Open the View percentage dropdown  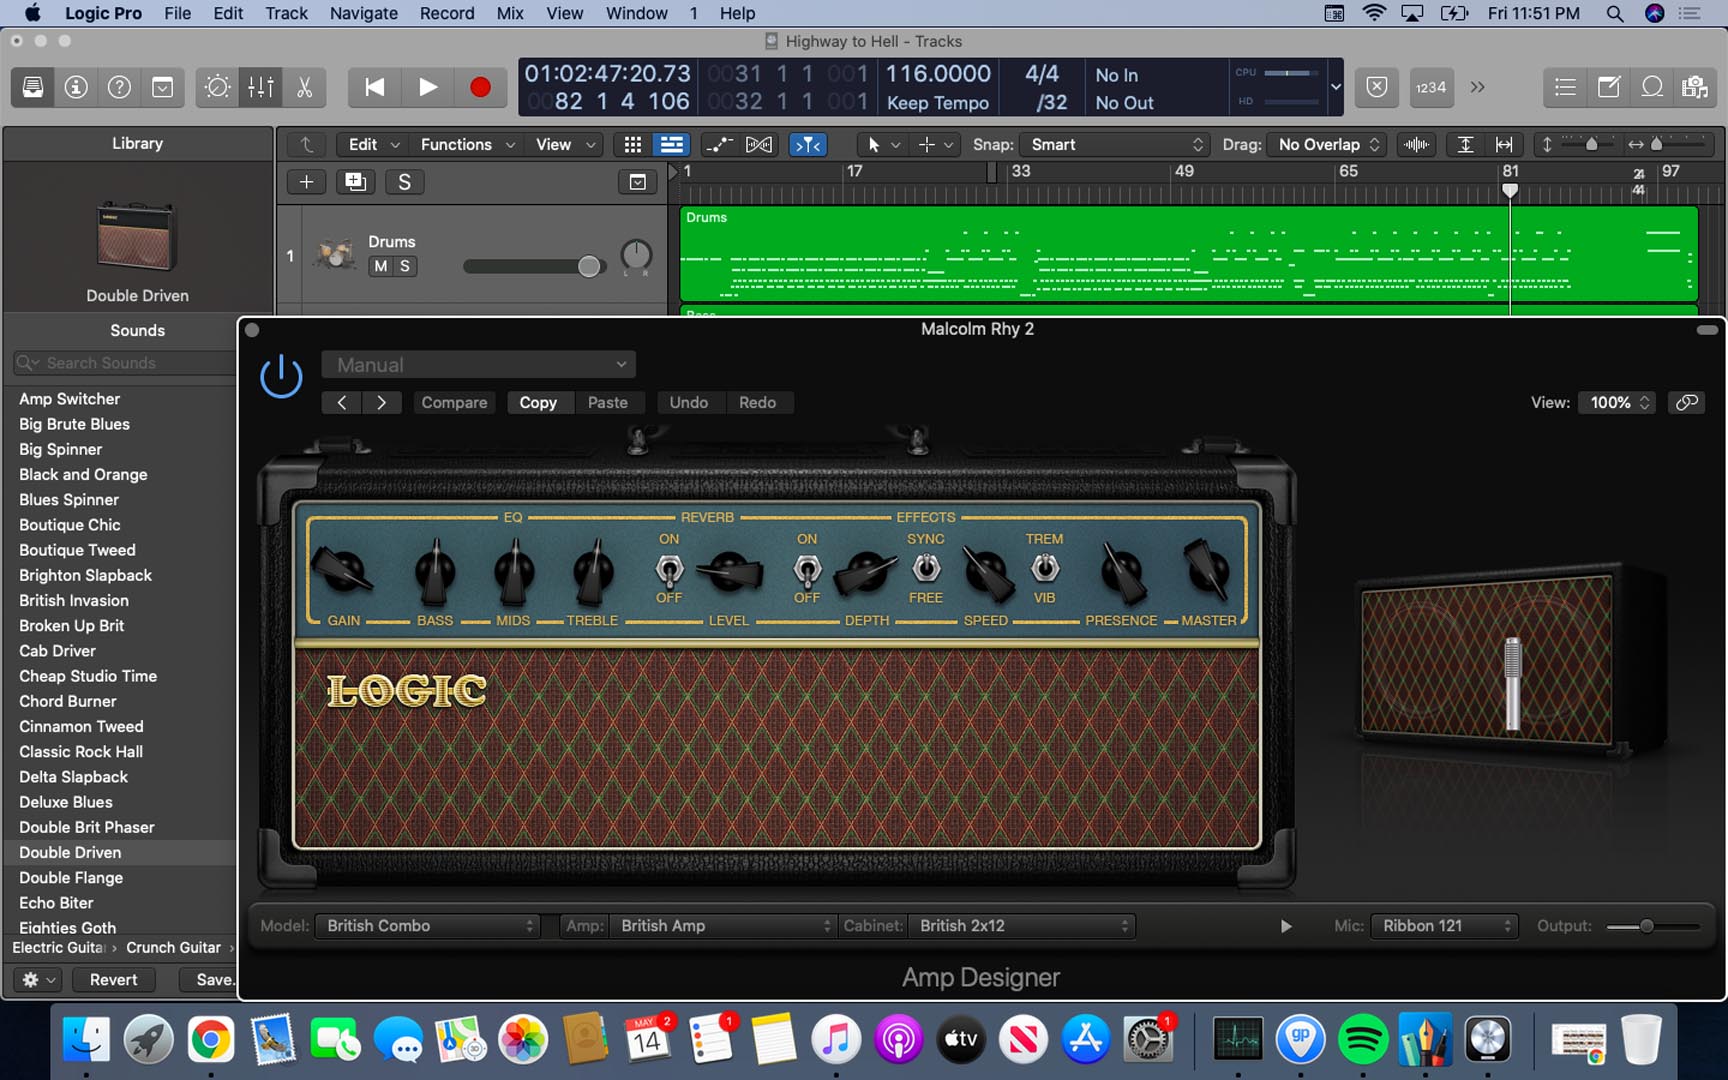coord(1617,402)
